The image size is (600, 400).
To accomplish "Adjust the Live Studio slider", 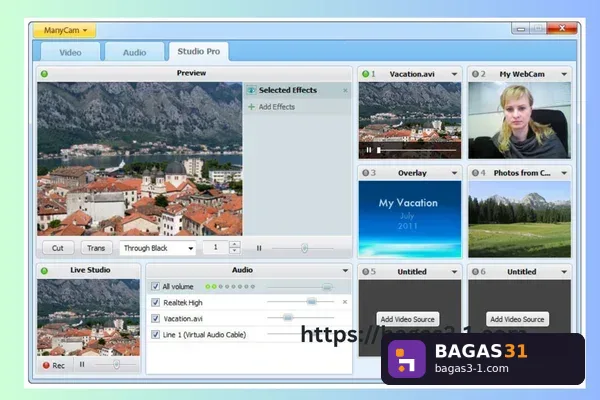I will point(116,365).
